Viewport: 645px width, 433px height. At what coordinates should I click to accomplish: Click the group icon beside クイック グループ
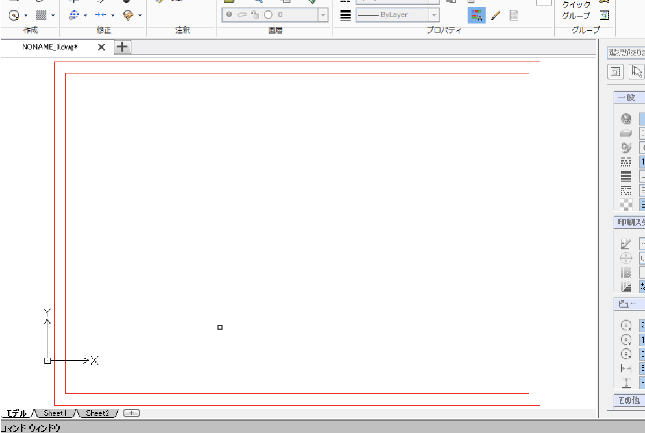[604, 16]
